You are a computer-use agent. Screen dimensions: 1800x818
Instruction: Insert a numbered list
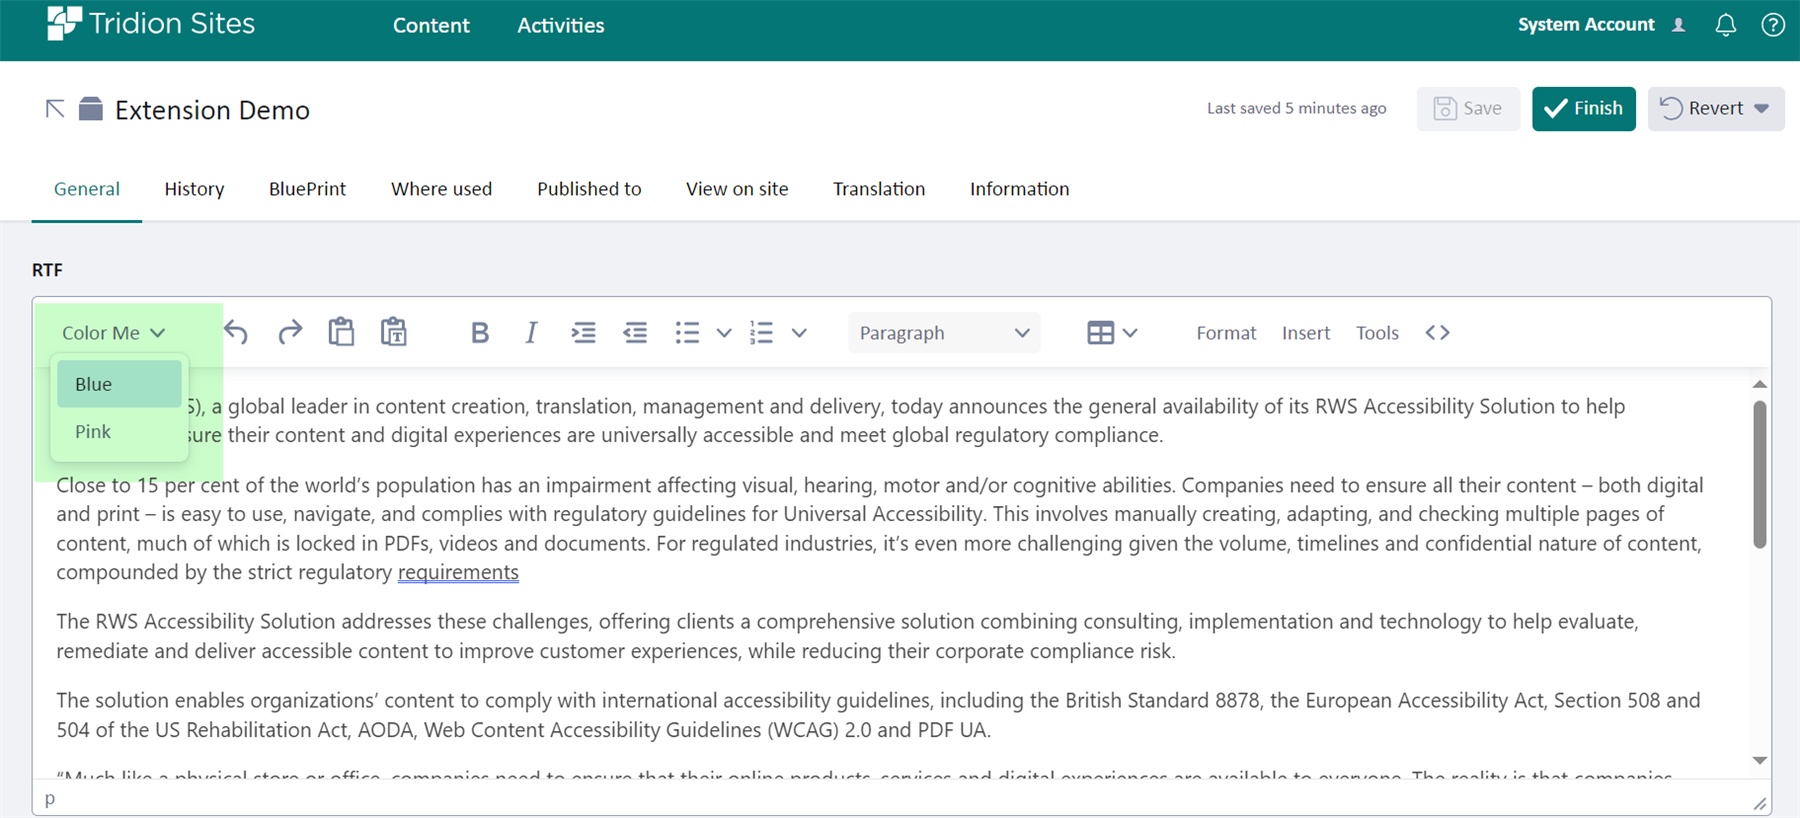[x=761, y=333]
